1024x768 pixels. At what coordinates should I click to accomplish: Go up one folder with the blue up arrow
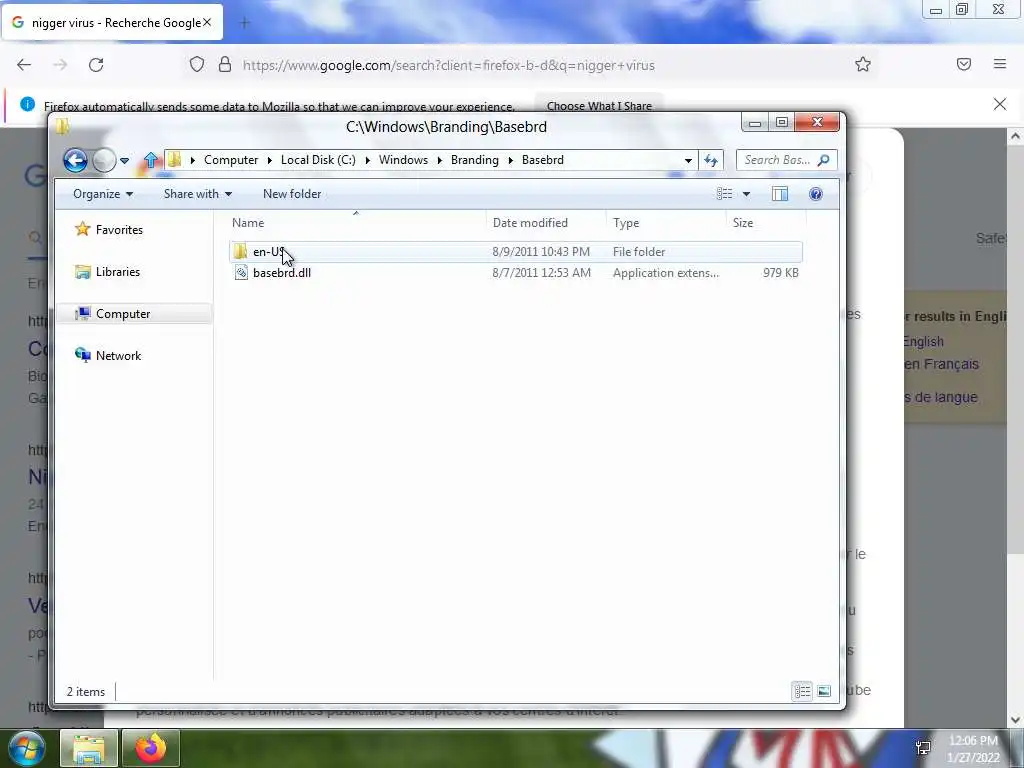pos(151,160)
